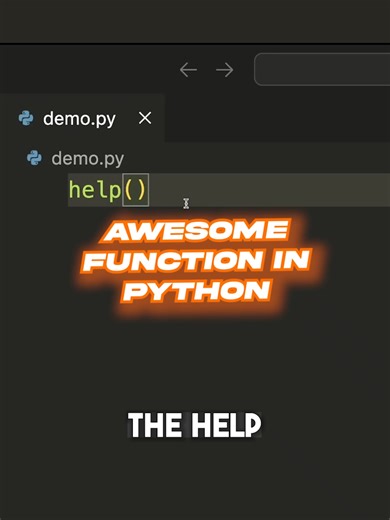The height and width of the screenshot is (520, 390).
Task: Place cursor inside help() parentheses
Action: [135, 190]
